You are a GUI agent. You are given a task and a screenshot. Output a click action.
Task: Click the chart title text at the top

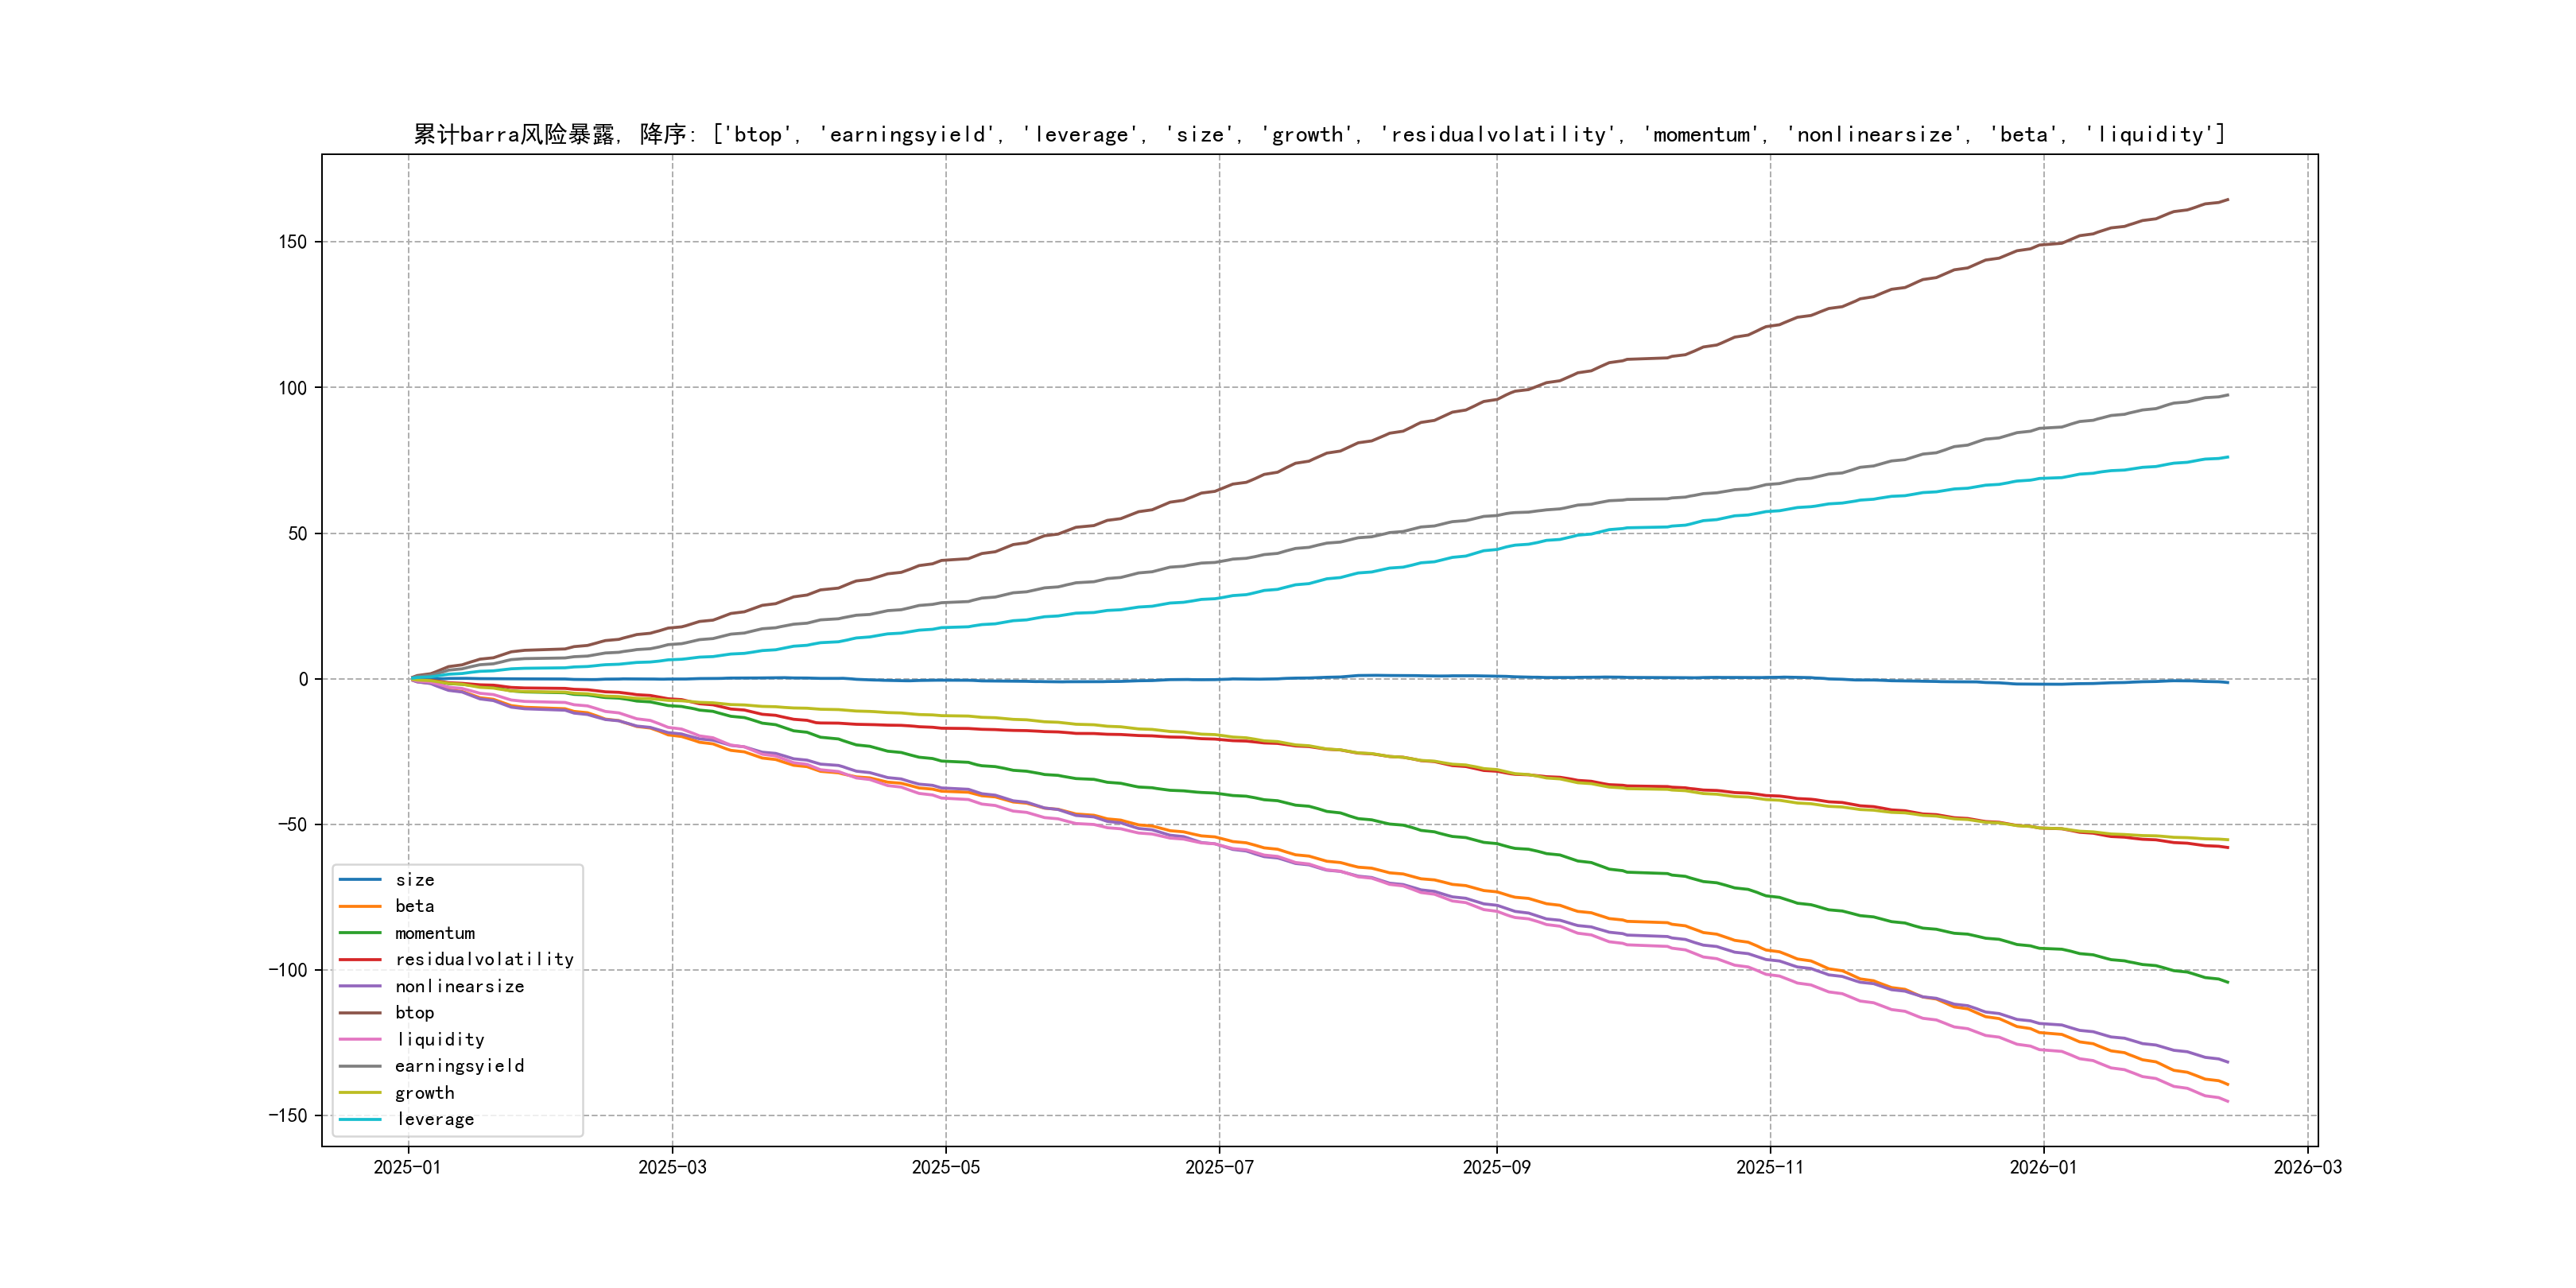click(1319, 134)
